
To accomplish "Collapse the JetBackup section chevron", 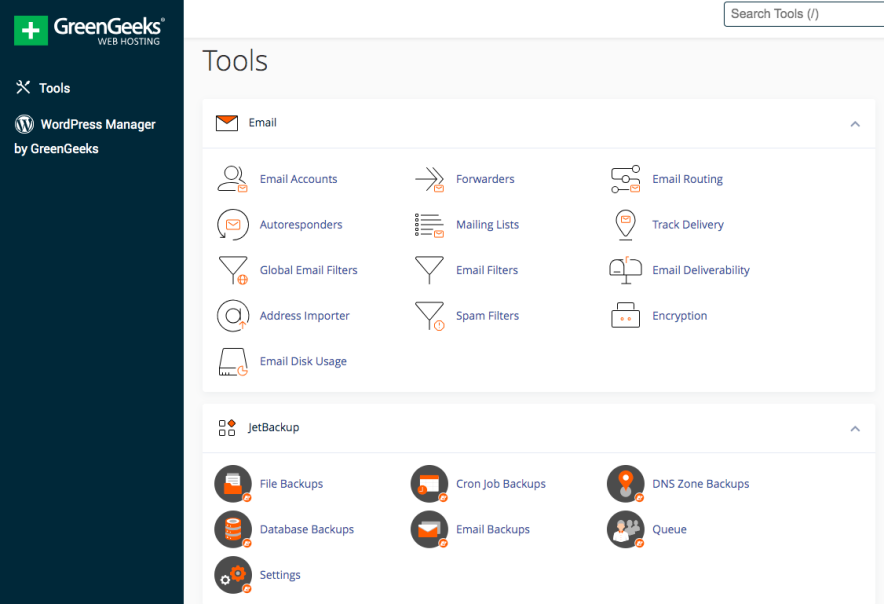I will 855,428.
